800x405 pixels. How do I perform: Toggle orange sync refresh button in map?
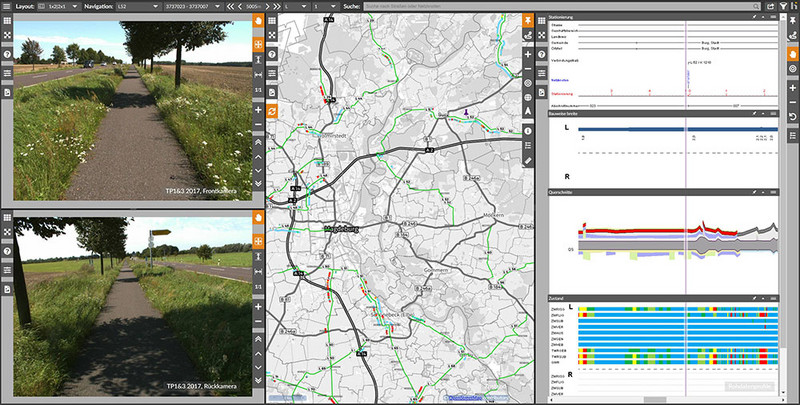coord(272,111)
